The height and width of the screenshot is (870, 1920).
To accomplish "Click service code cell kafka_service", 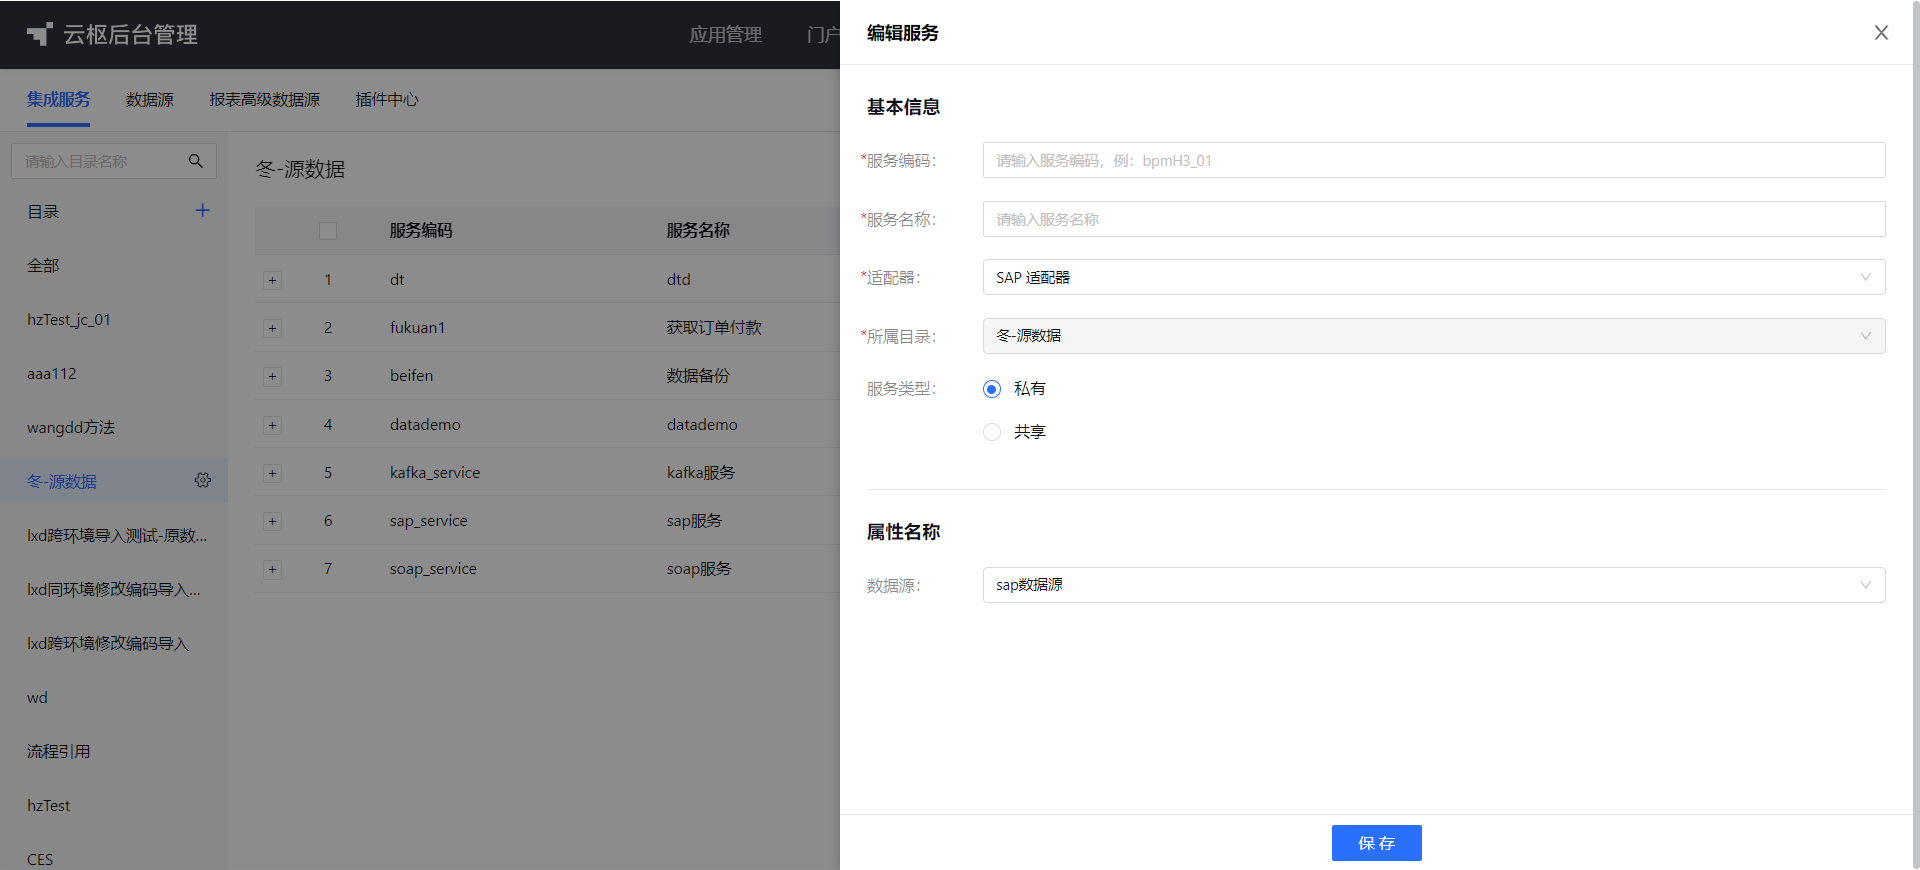I will click(435, 472).
